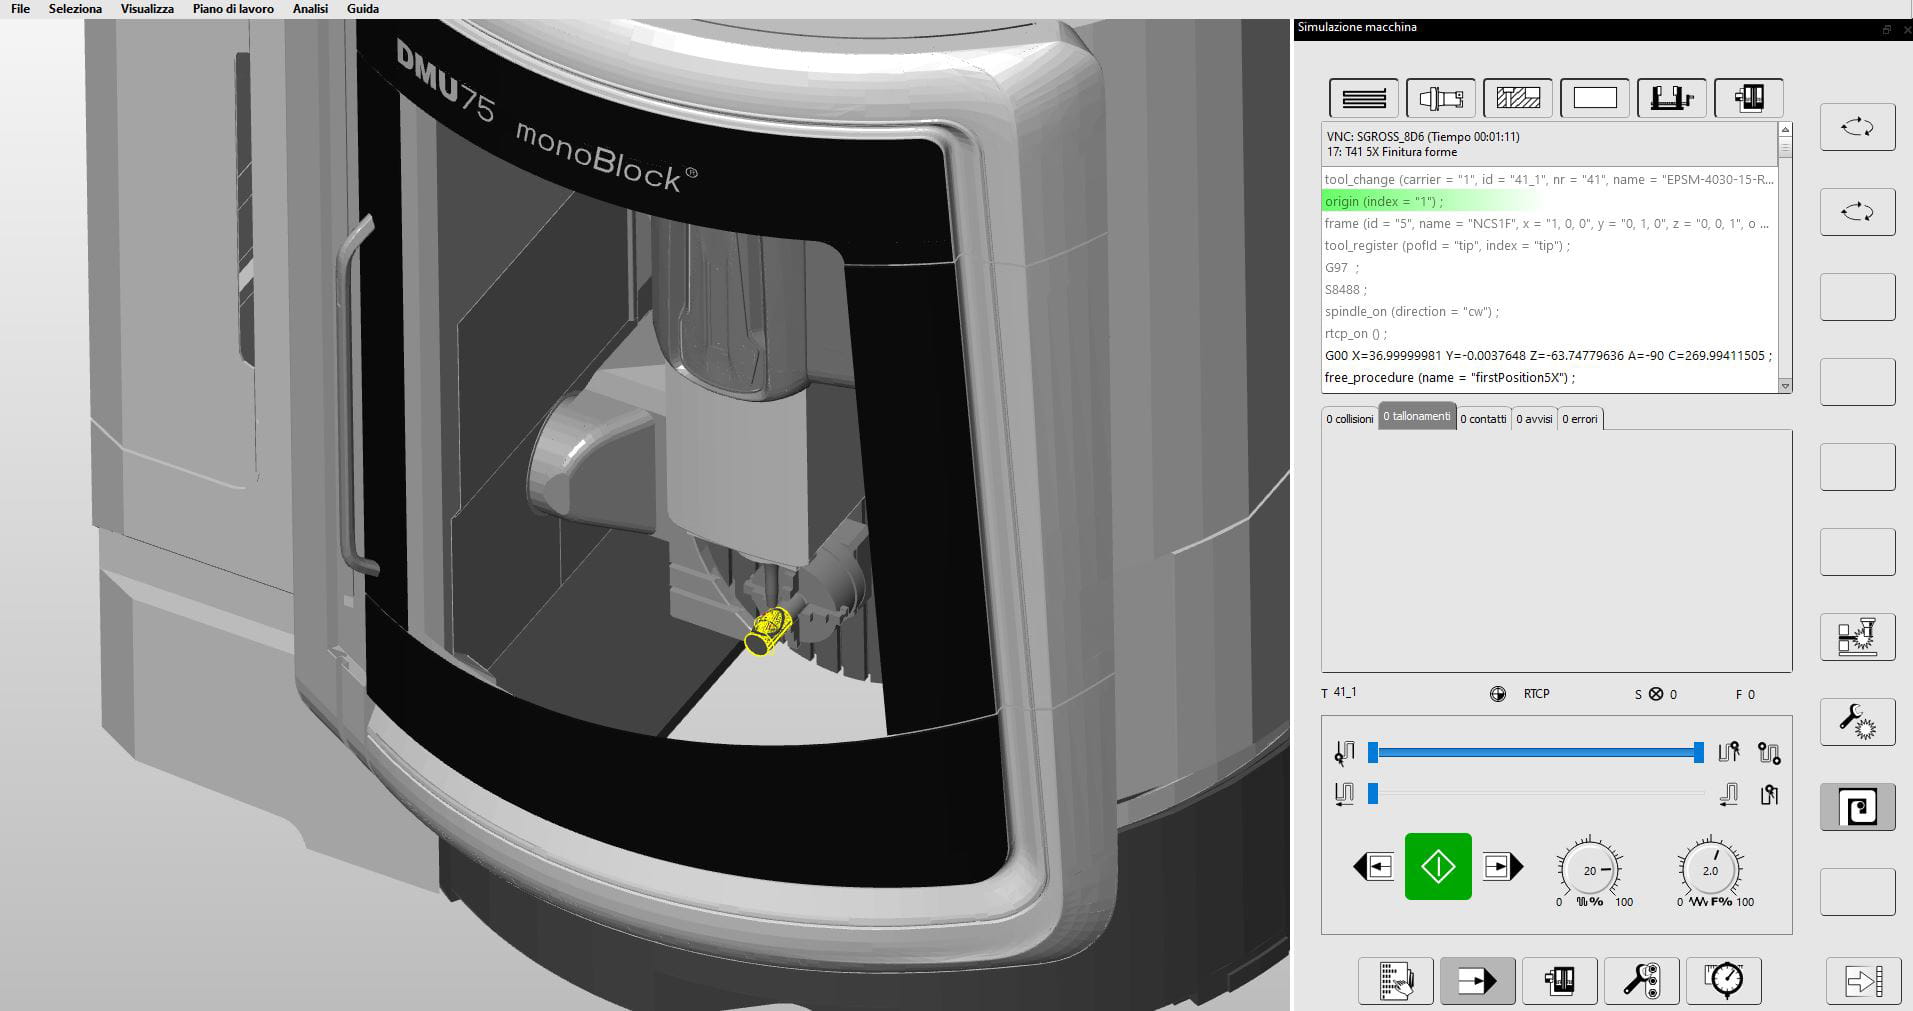Click the wrench with spark icon button

pos(1858,722)
